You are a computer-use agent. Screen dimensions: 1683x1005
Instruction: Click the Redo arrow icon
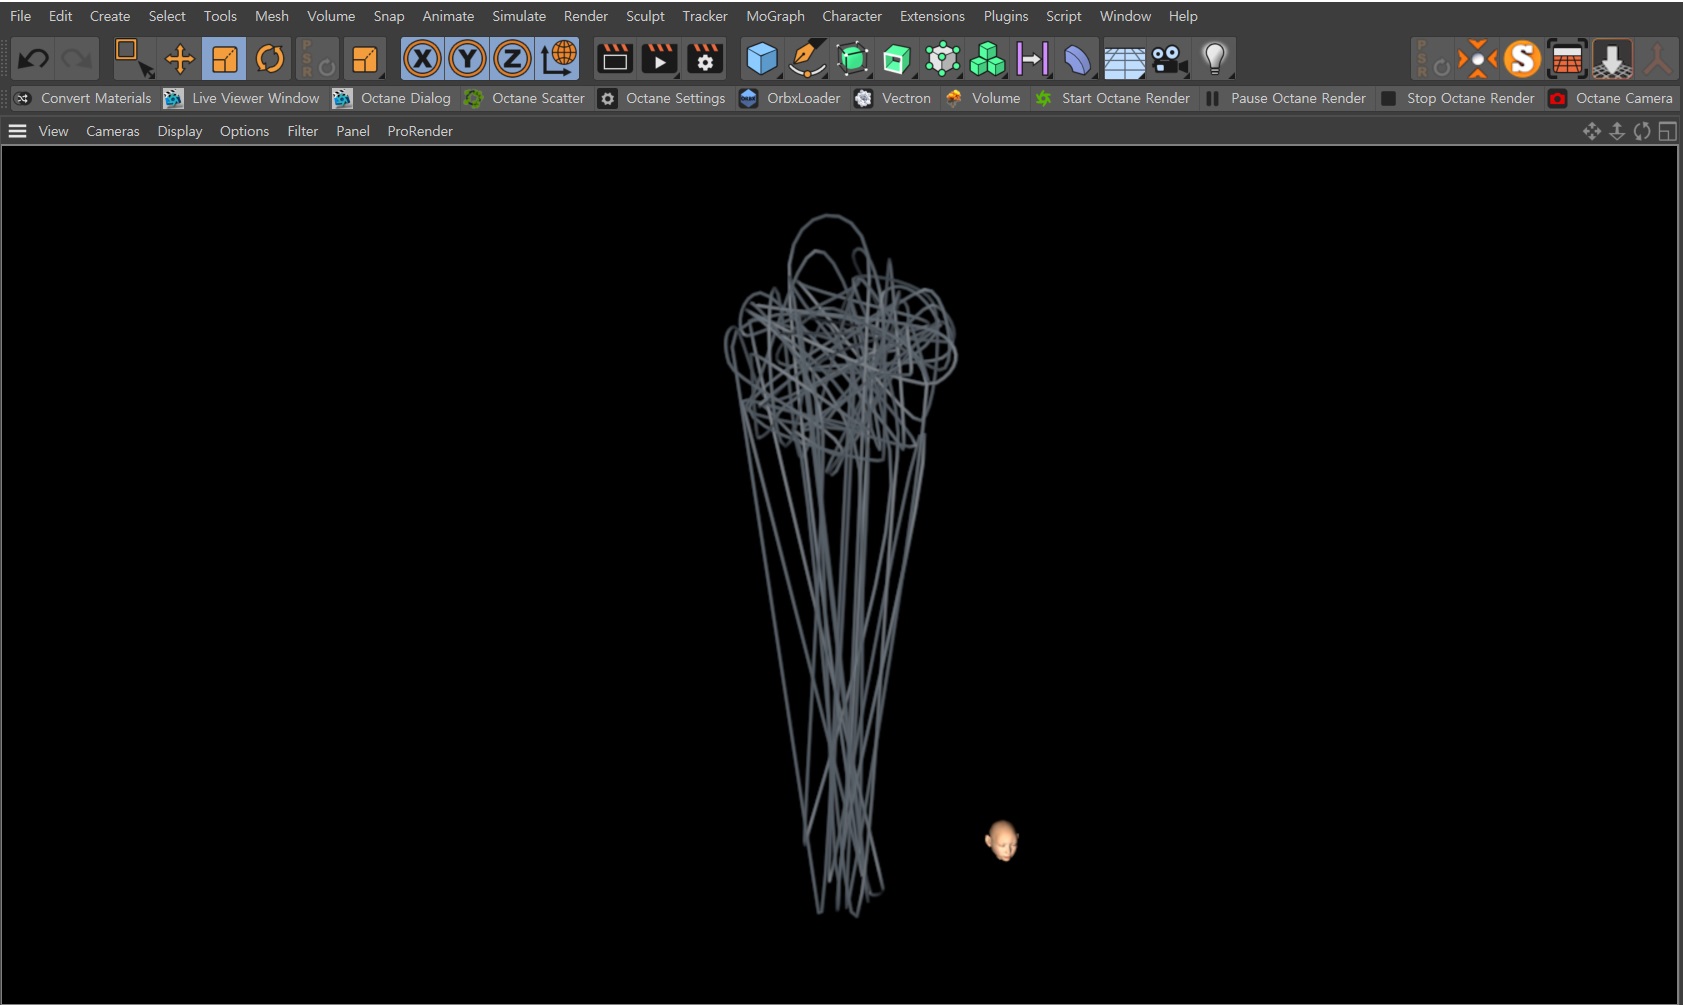[x=77, y=59]
